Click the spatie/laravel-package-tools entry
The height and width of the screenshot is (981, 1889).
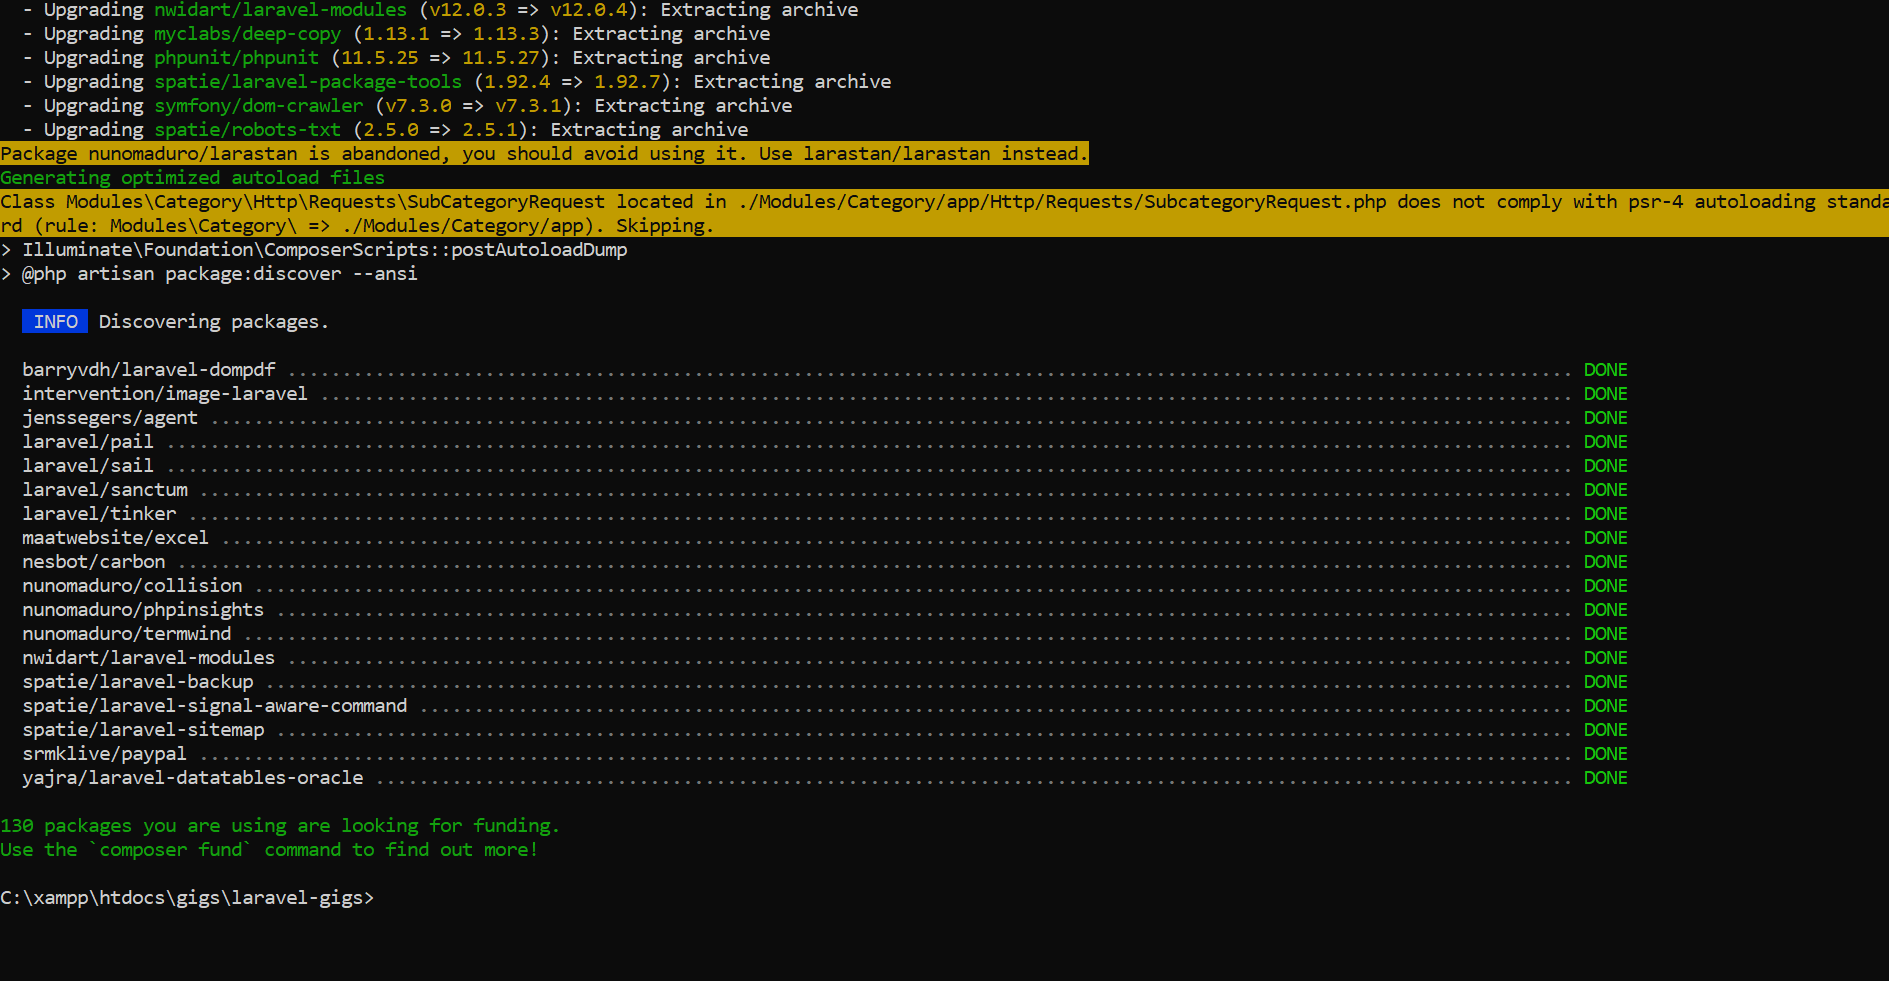(307, 81)
